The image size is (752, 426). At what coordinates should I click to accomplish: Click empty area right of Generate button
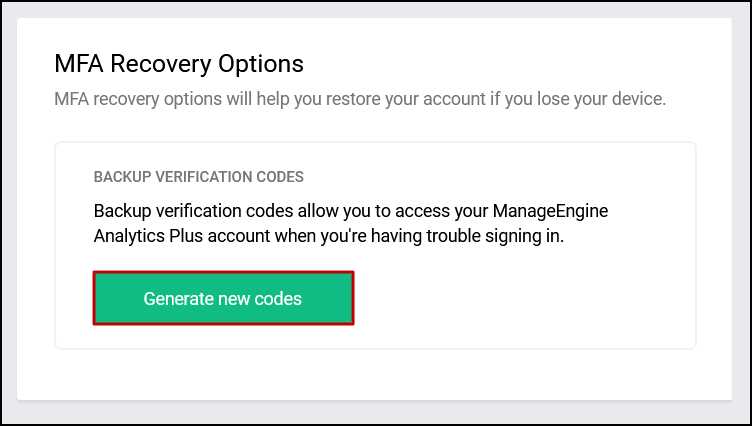coord(520,298)
